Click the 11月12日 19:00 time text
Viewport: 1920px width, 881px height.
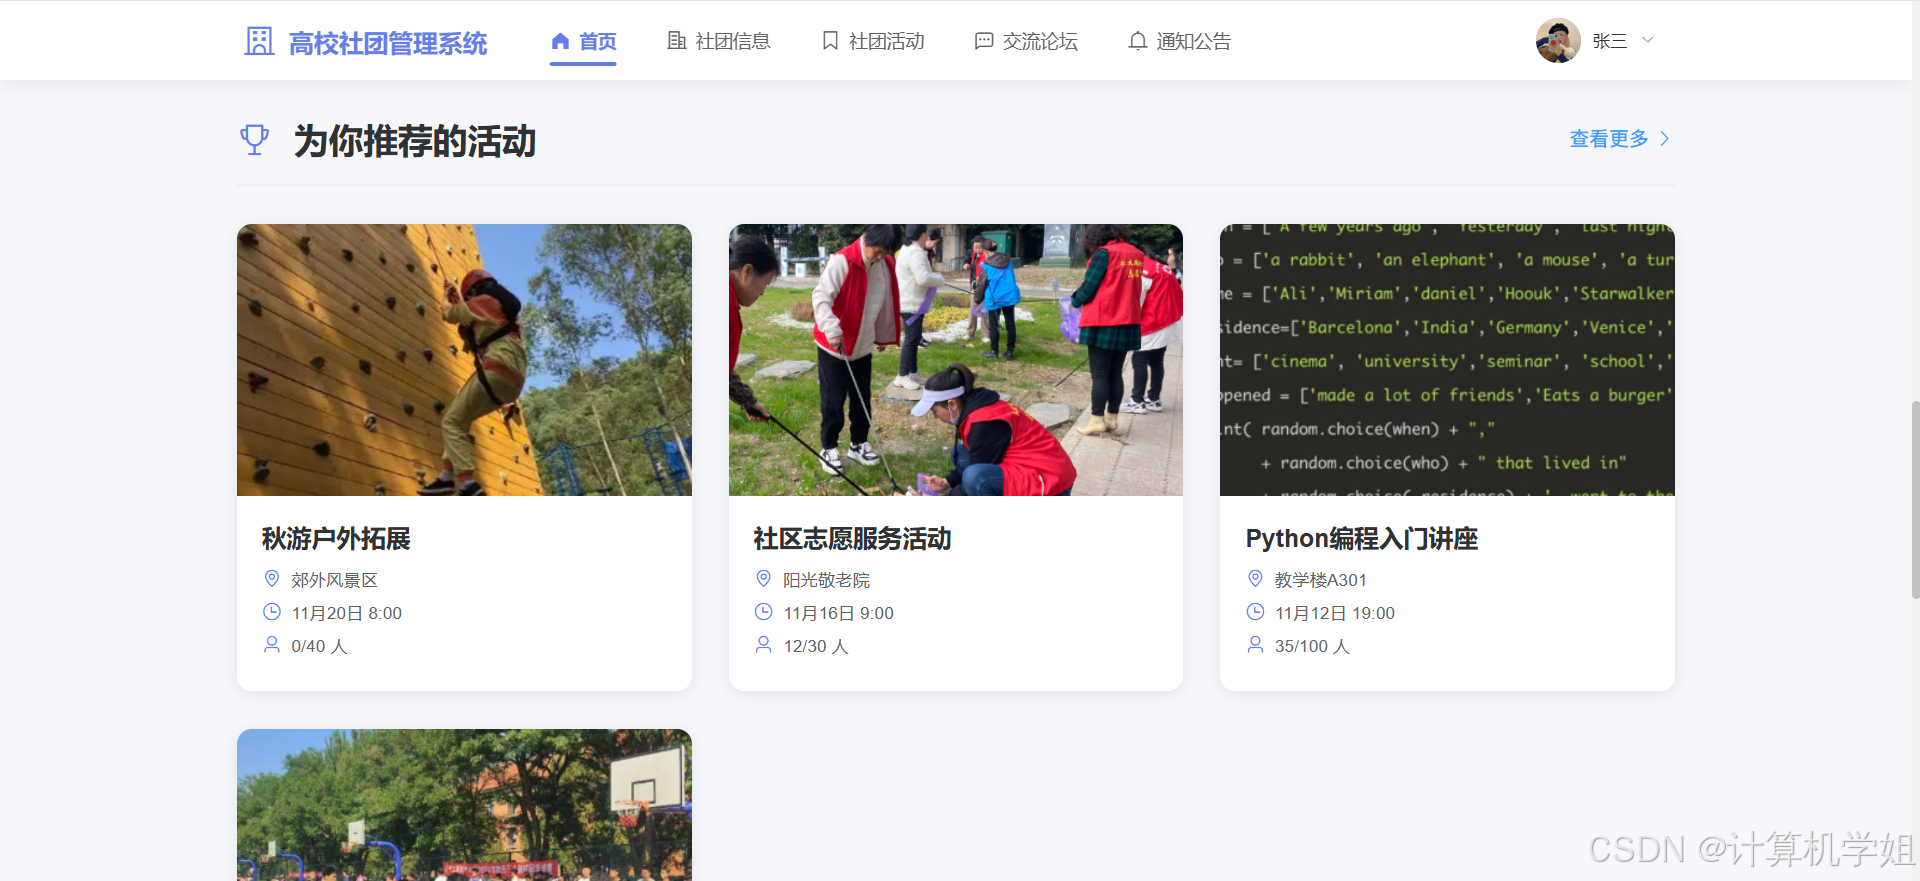coord(1335,613)
